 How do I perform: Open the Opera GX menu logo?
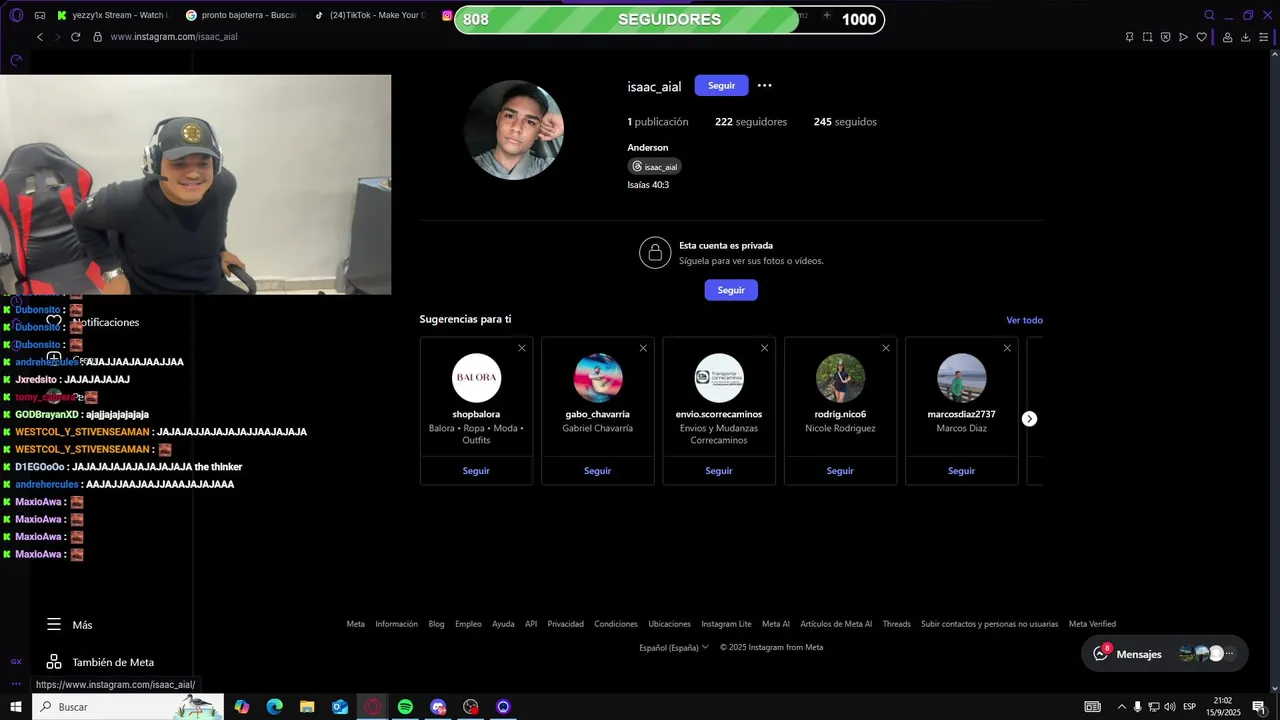(x=16, y=15)
